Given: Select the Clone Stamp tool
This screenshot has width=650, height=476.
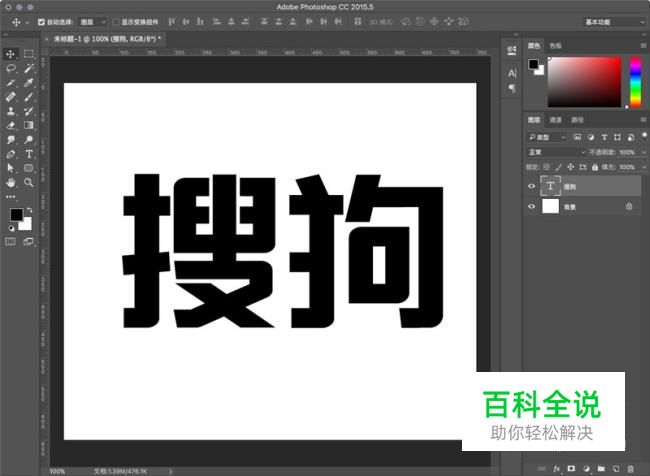Looking at the screenshot, I should (x=10, y=111).
